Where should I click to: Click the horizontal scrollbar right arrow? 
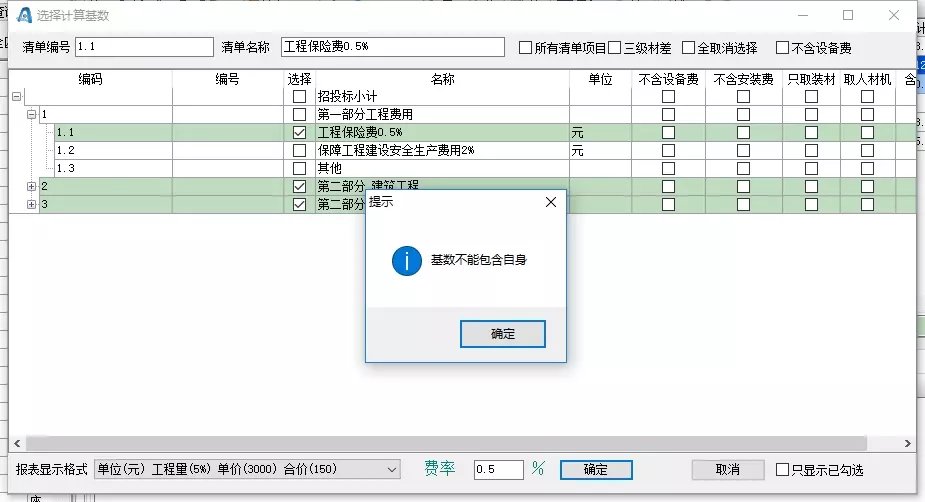907,443
